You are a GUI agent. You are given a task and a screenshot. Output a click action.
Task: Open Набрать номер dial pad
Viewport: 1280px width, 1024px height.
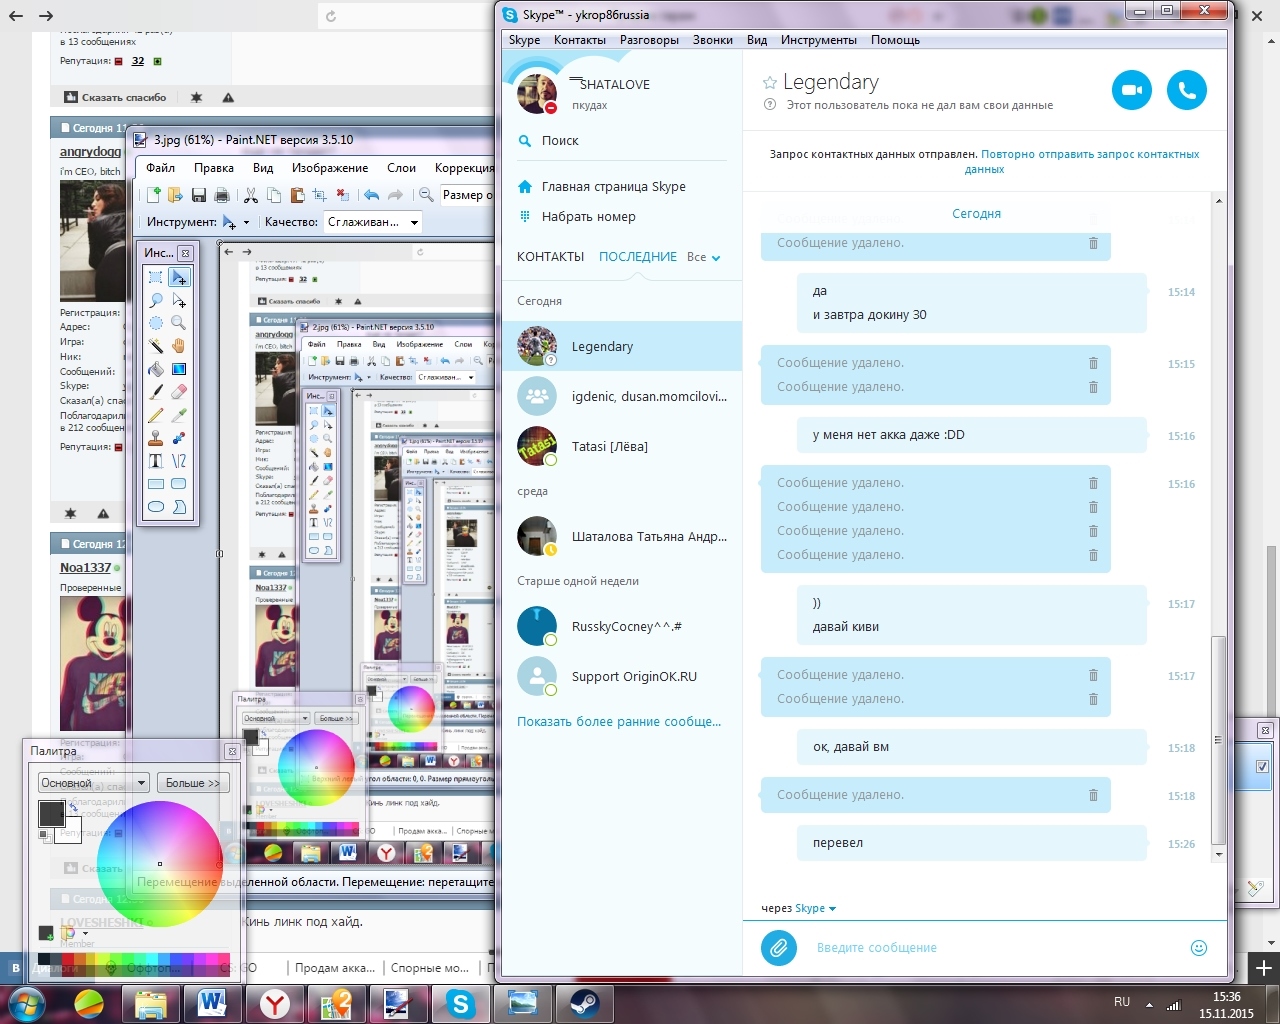point(588,216)
